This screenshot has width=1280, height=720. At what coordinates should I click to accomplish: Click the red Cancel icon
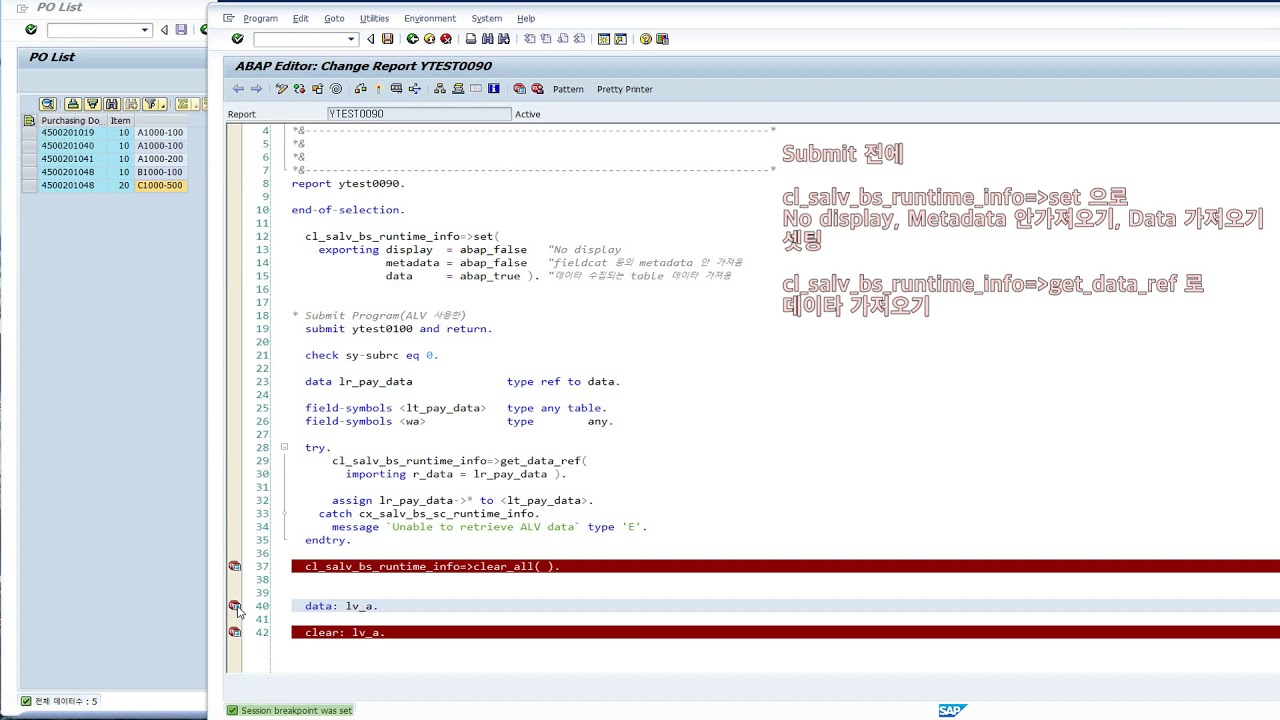[446, 39]
